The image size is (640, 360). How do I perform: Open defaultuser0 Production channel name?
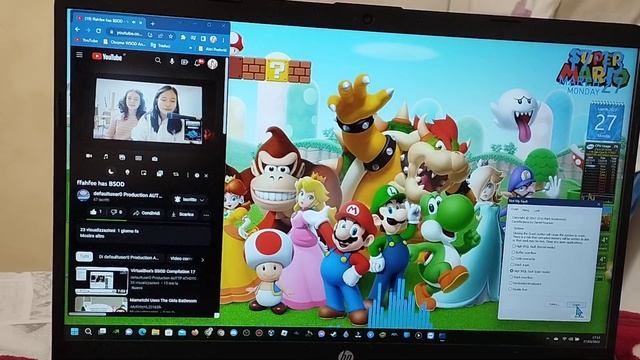click(127, 194)
